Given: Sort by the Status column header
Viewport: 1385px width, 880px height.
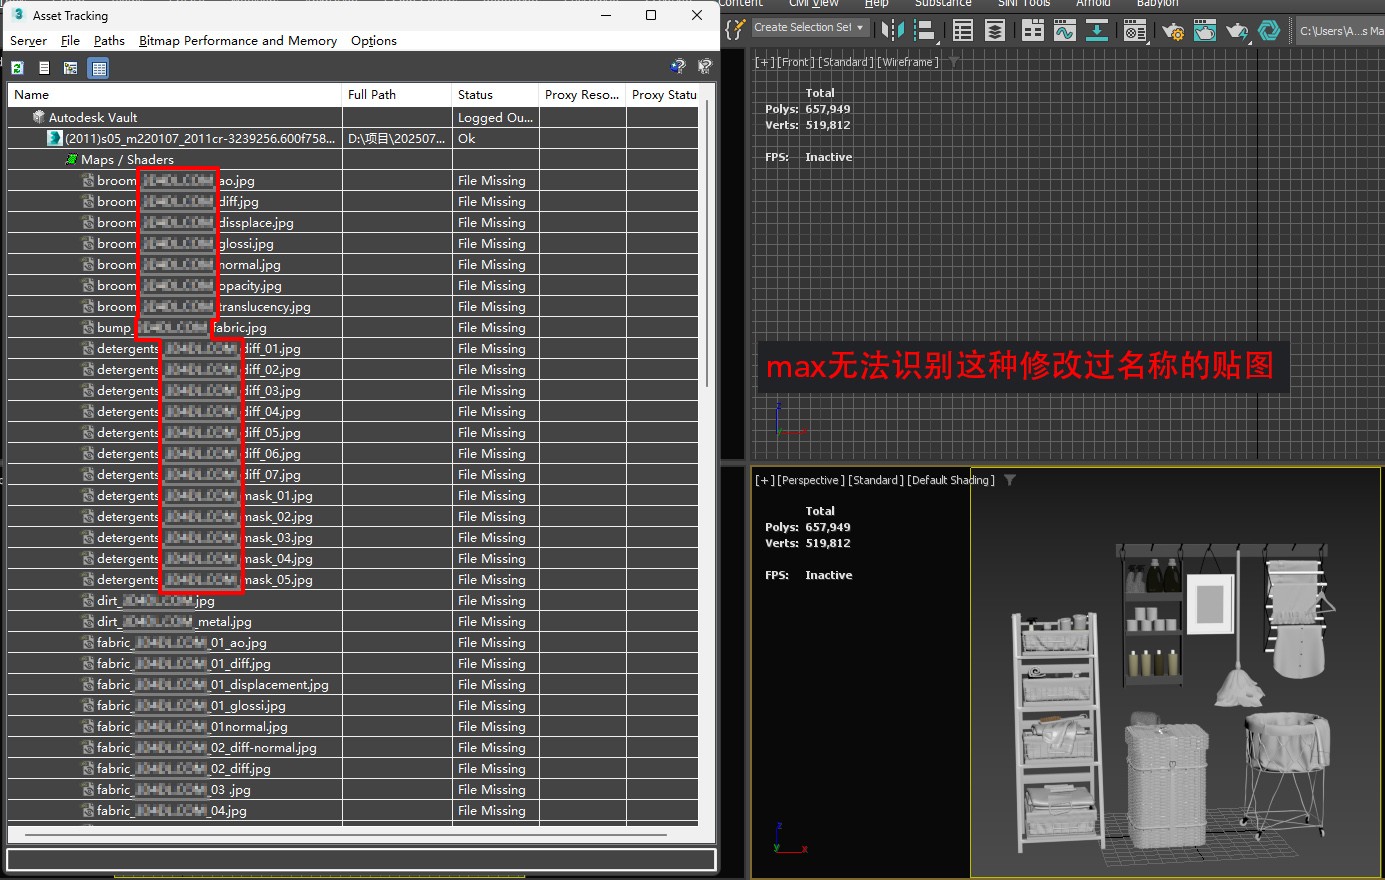Looking at the screenshot, I should point(495,94).
